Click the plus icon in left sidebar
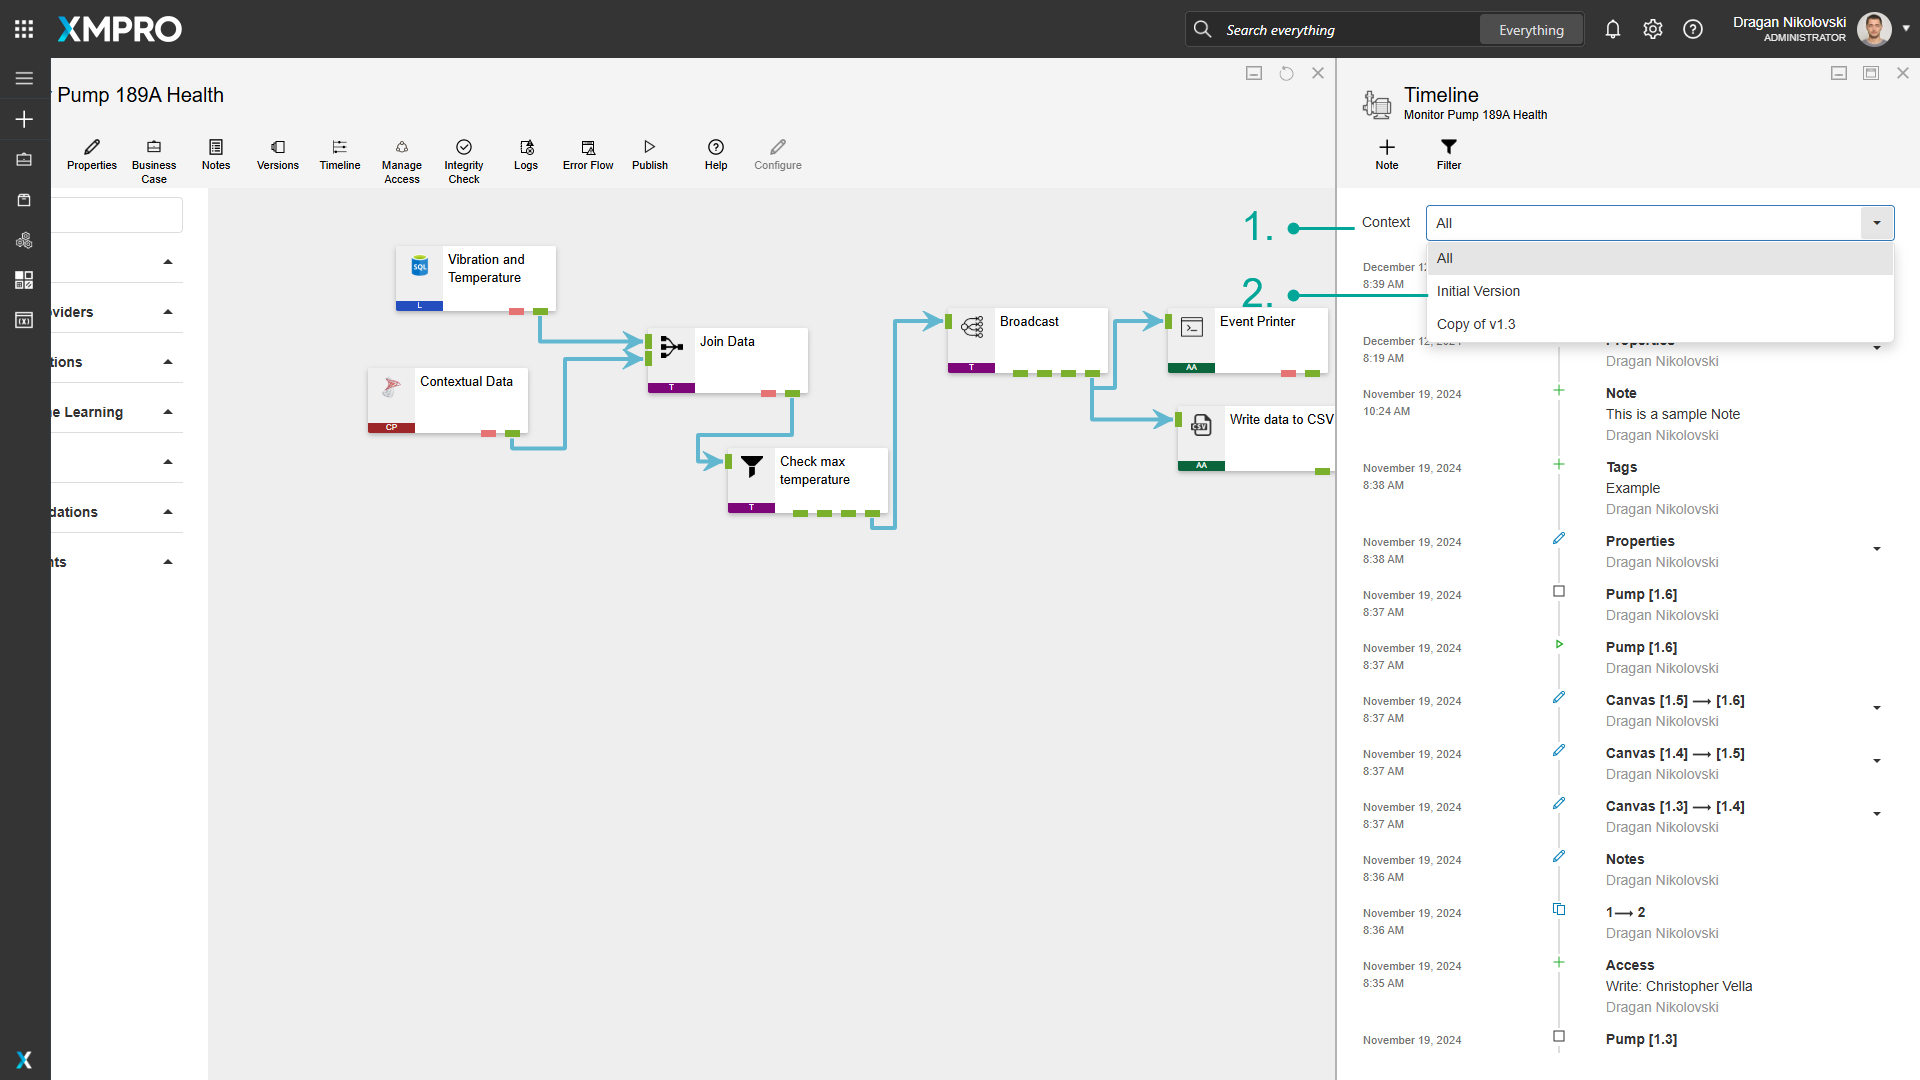 click(x=24, y=119)
